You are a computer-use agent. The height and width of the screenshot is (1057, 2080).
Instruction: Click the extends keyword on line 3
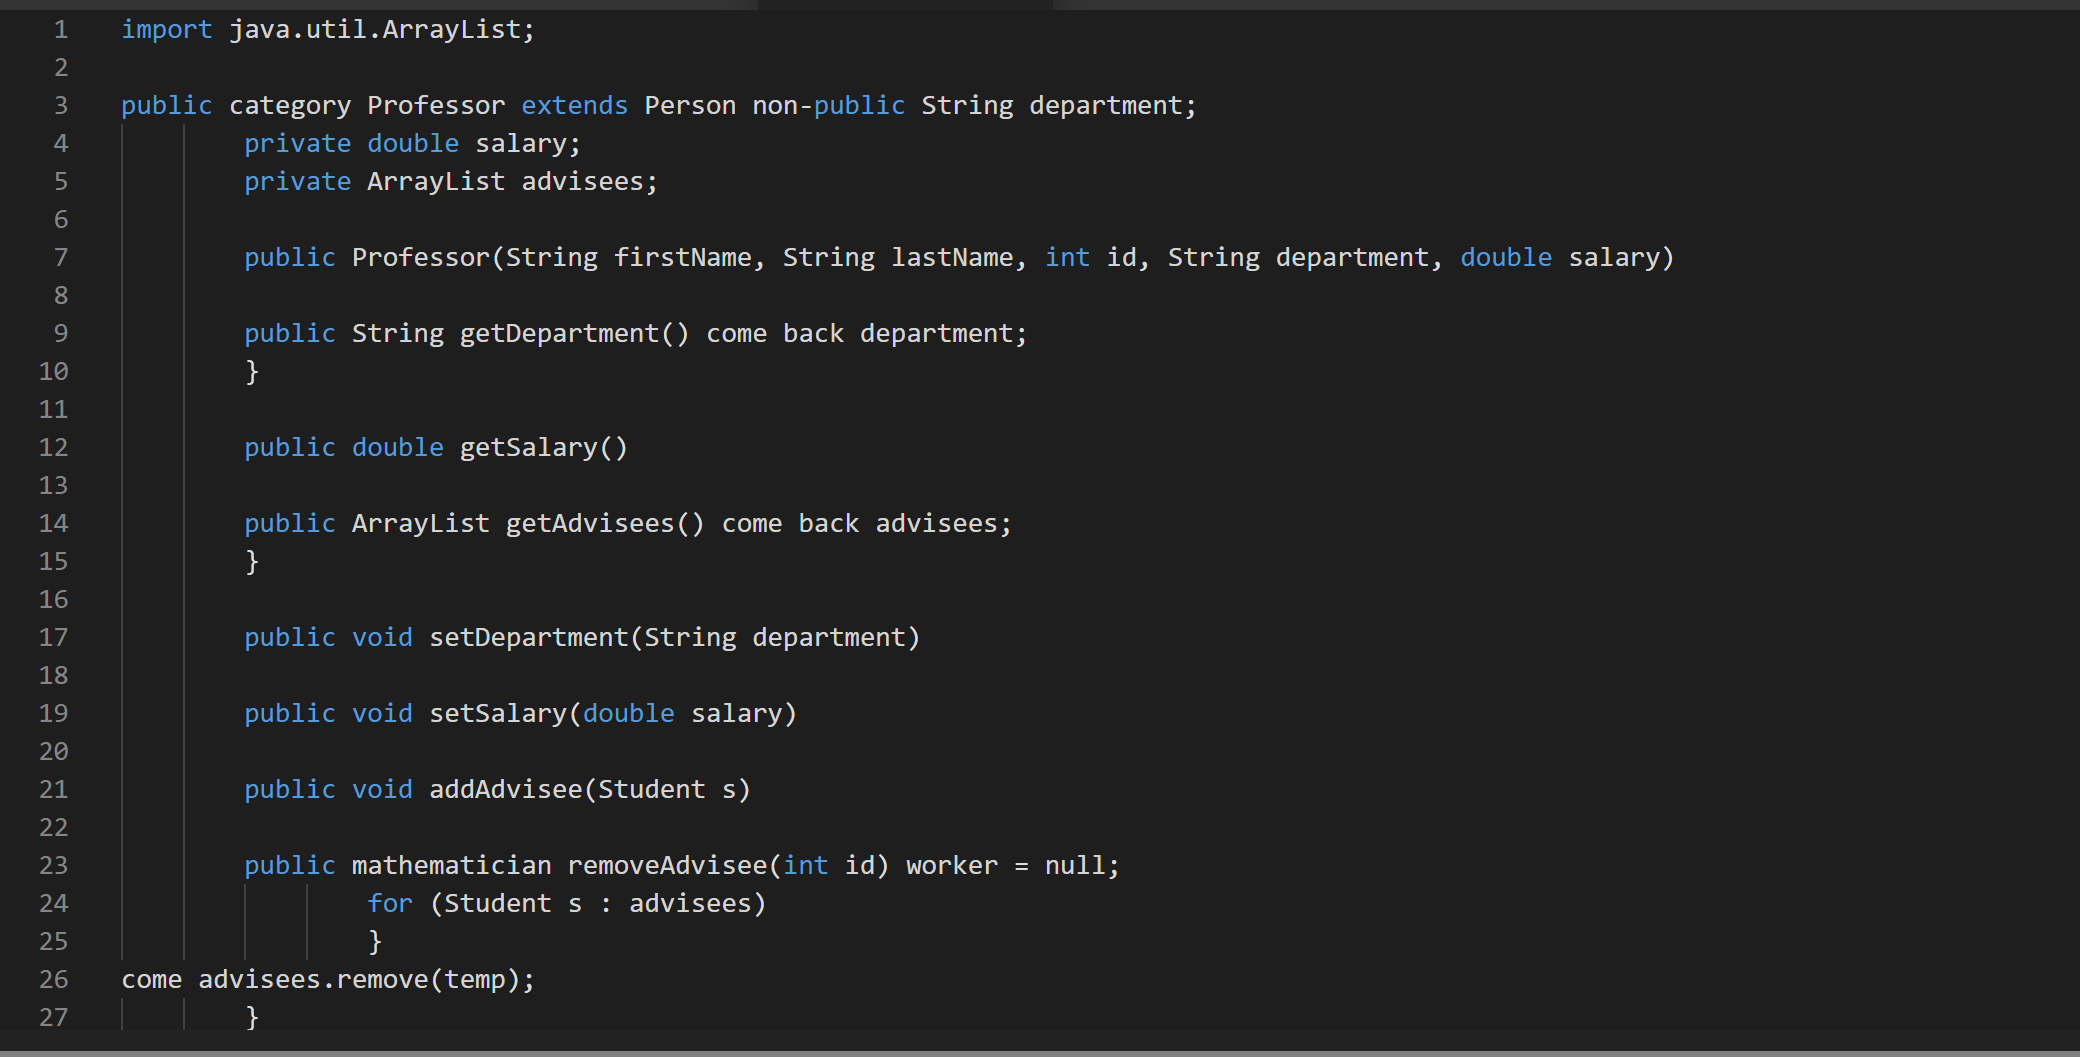click(573, 105)
